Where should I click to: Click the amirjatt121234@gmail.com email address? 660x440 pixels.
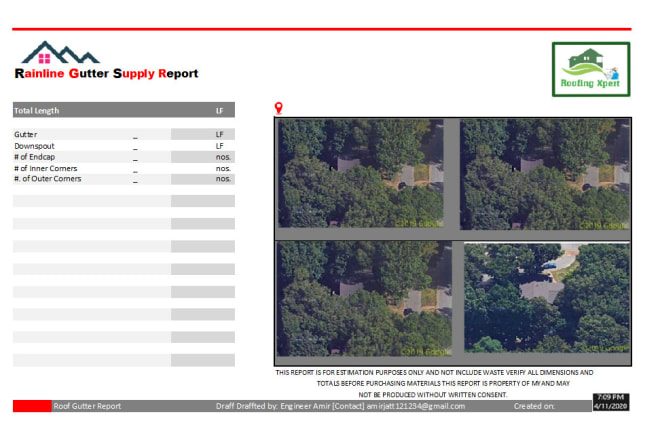[416, 406]
